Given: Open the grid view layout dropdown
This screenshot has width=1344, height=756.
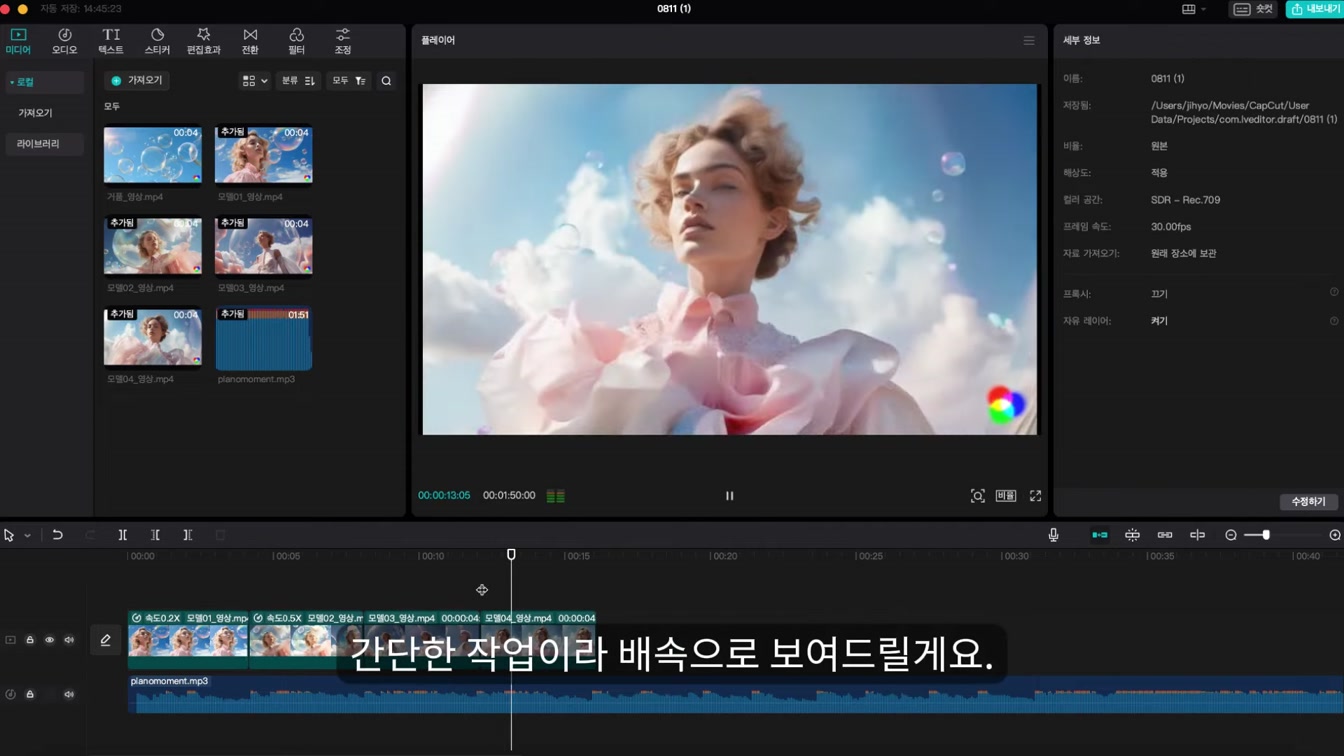Looking at the screenshot, I should [x=255, y=81].
